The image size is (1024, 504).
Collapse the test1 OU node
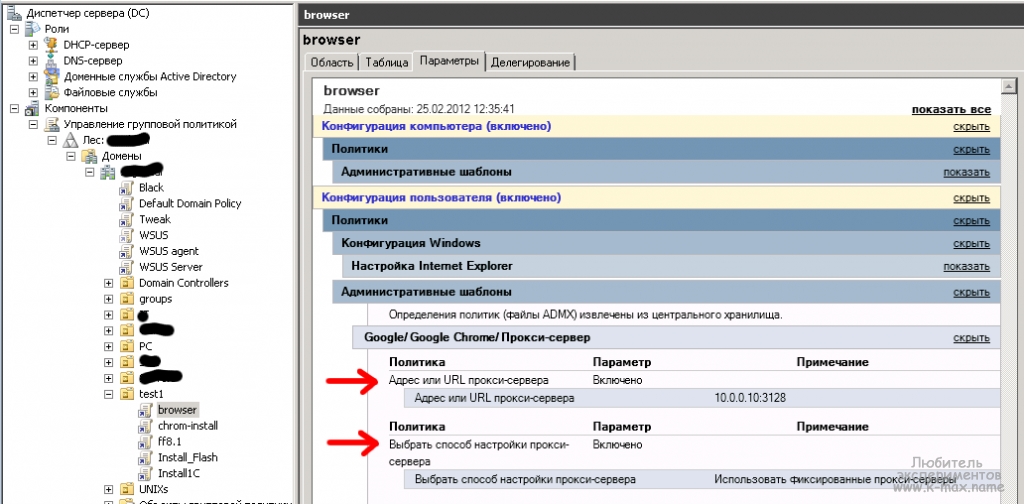pos(109,394)
